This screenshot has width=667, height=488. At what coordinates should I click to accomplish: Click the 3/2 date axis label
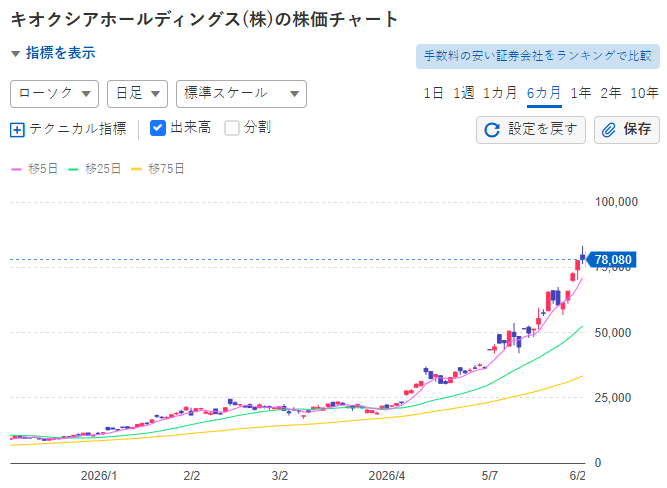(x=280, y=476)
